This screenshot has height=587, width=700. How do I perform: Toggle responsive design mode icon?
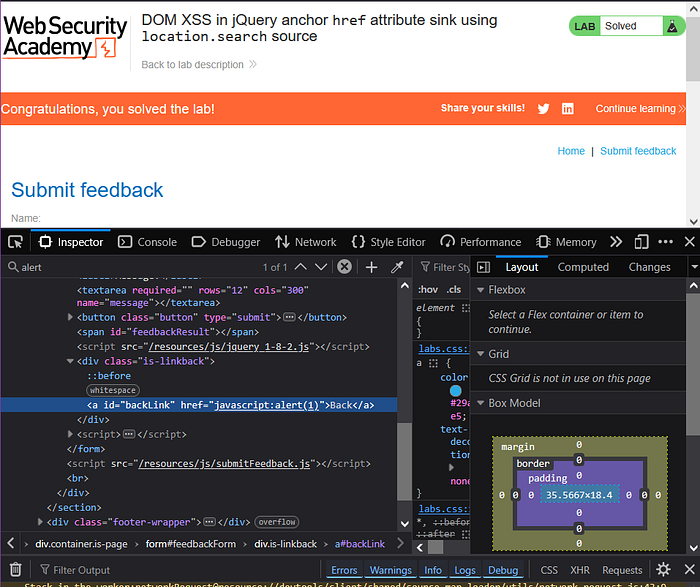(x=641, y=242)
